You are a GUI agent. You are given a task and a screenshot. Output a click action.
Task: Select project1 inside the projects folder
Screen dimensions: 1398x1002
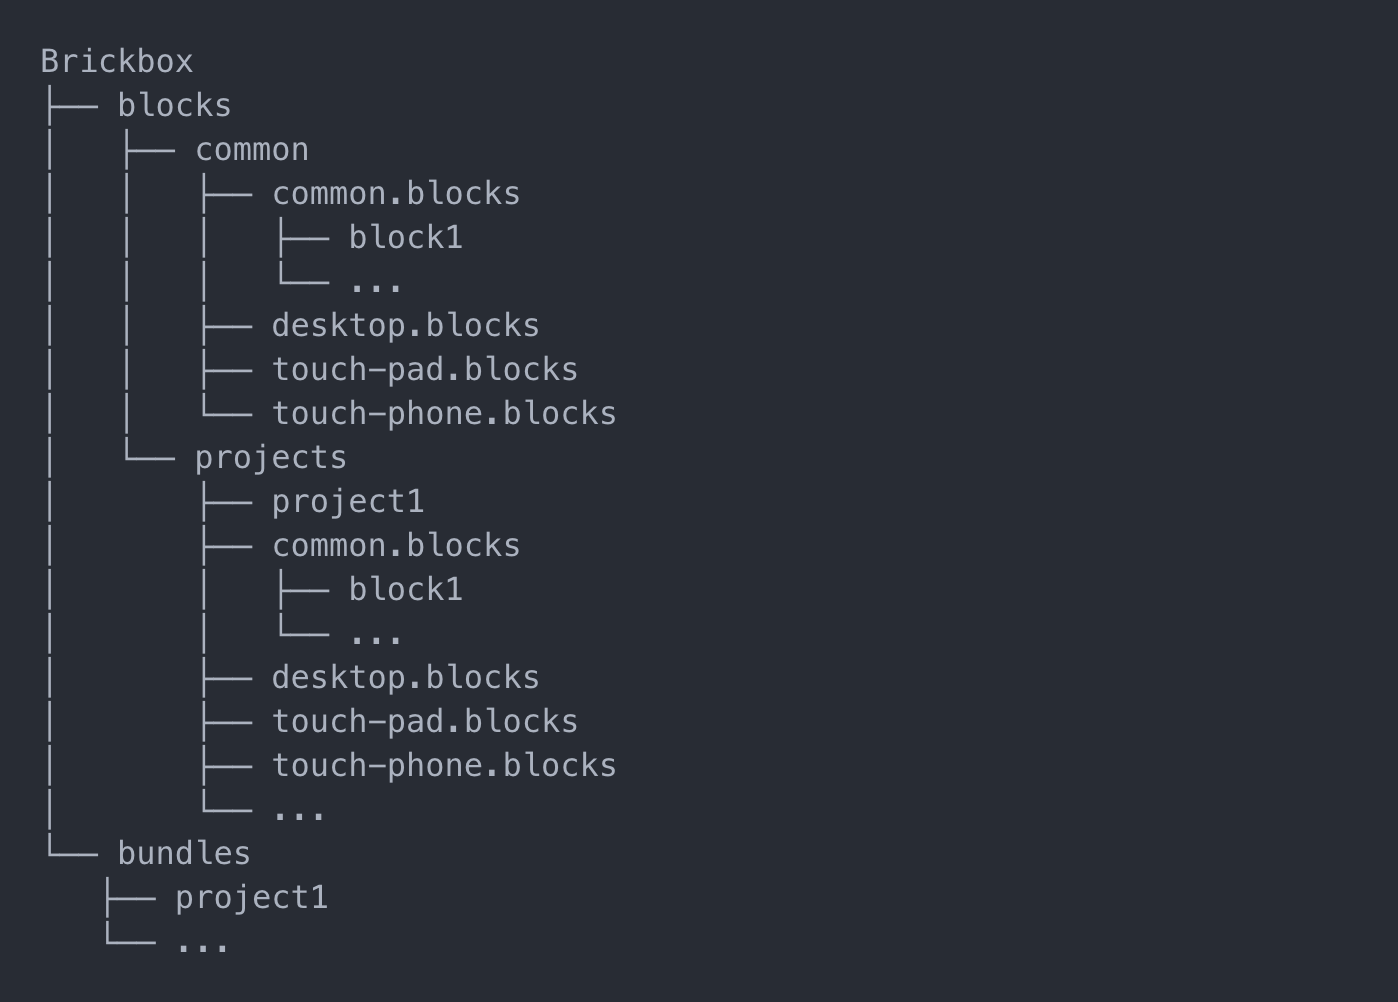pos(347,502)
